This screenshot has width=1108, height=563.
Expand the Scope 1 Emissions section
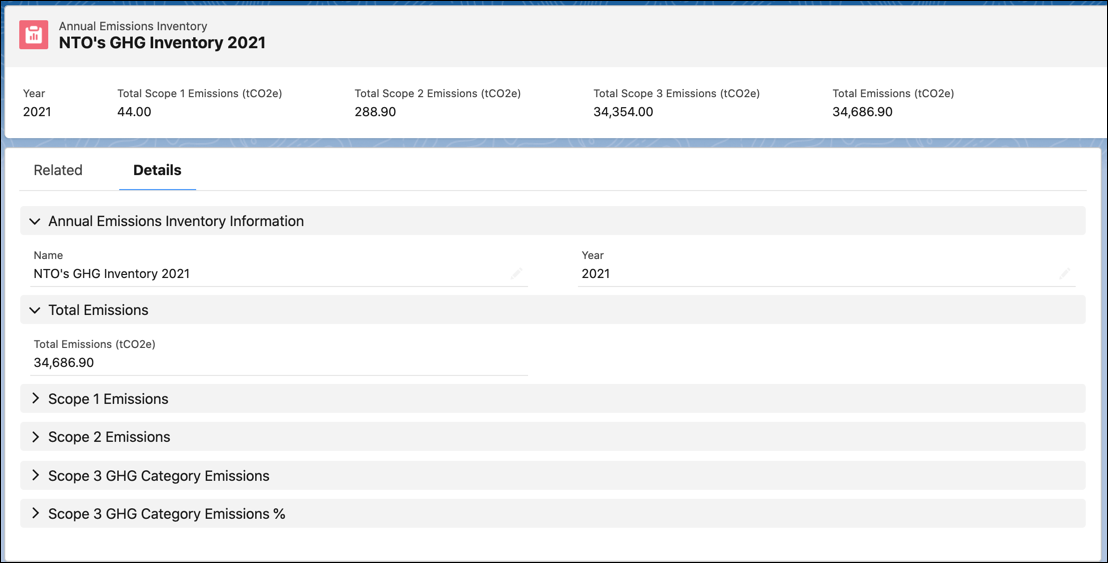553,399
